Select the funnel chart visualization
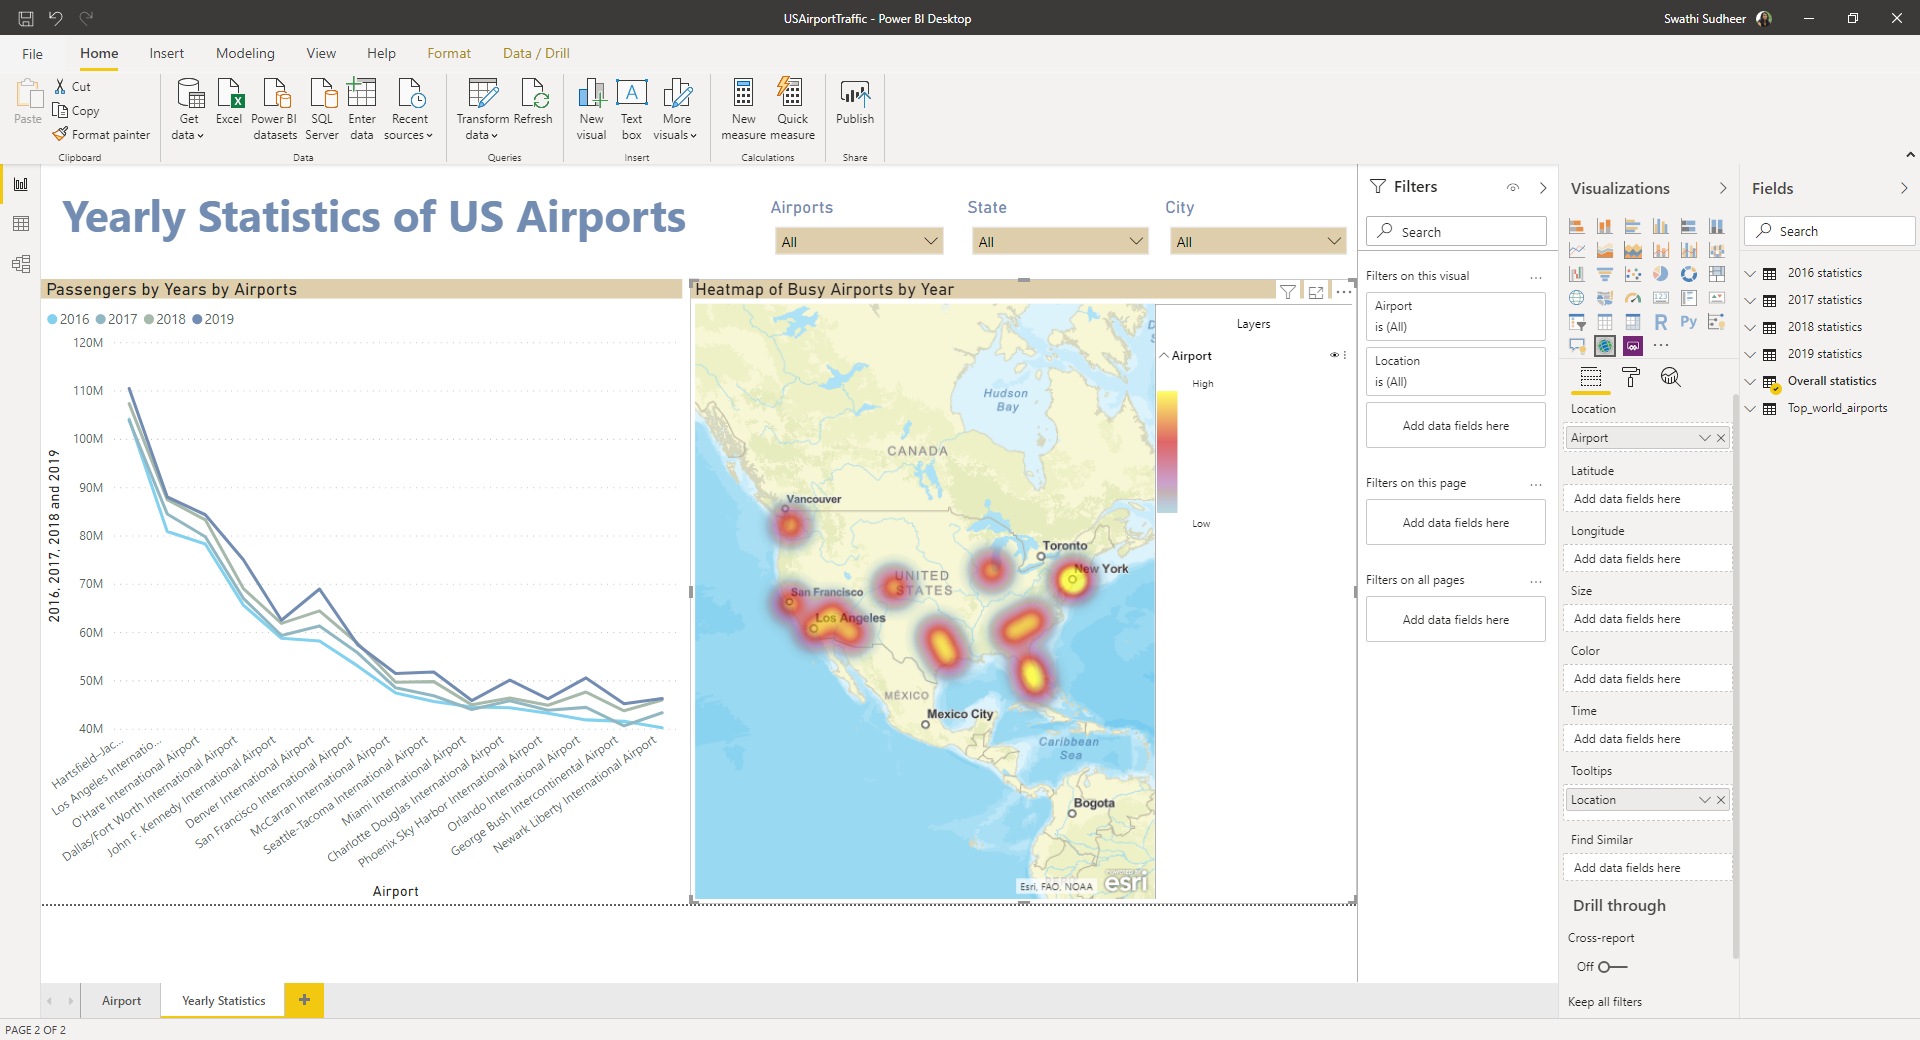The width and height of the screenshot is (1920, 1040). click(x=1605, y=274)
